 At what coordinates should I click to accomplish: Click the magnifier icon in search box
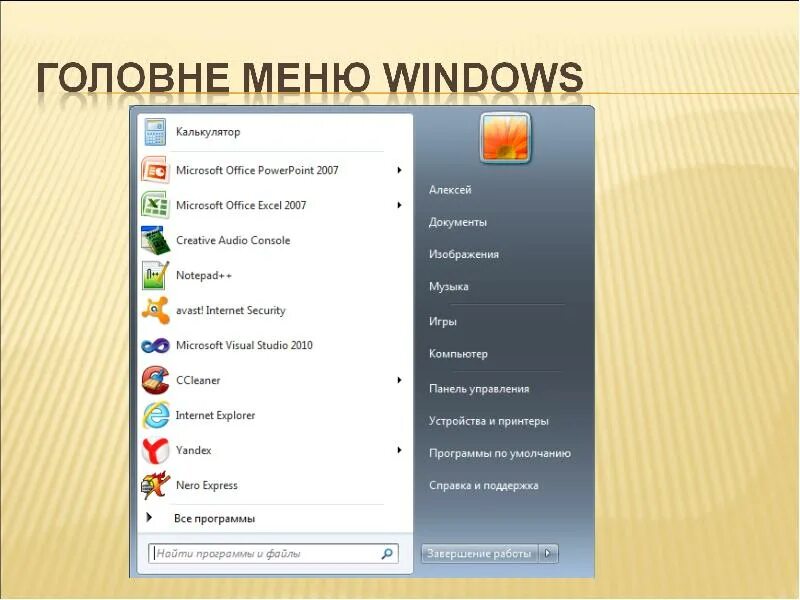[x=387, y=554]
